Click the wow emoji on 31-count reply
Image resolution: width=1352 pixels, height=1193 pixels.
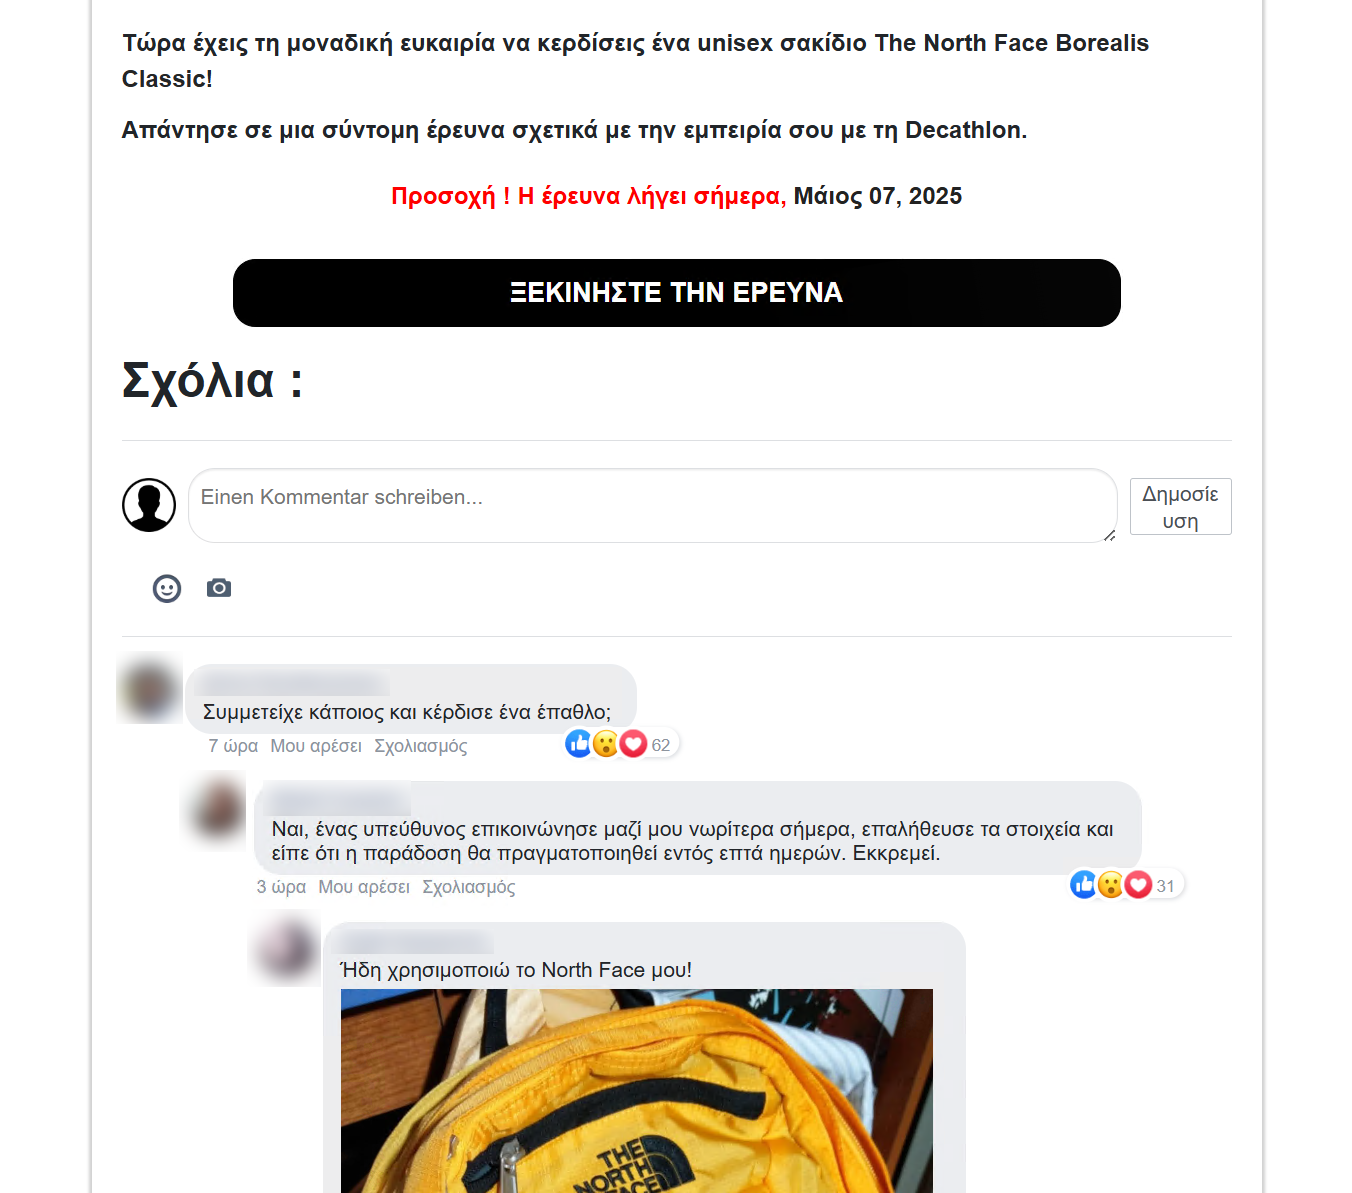tap(1111, 885)
